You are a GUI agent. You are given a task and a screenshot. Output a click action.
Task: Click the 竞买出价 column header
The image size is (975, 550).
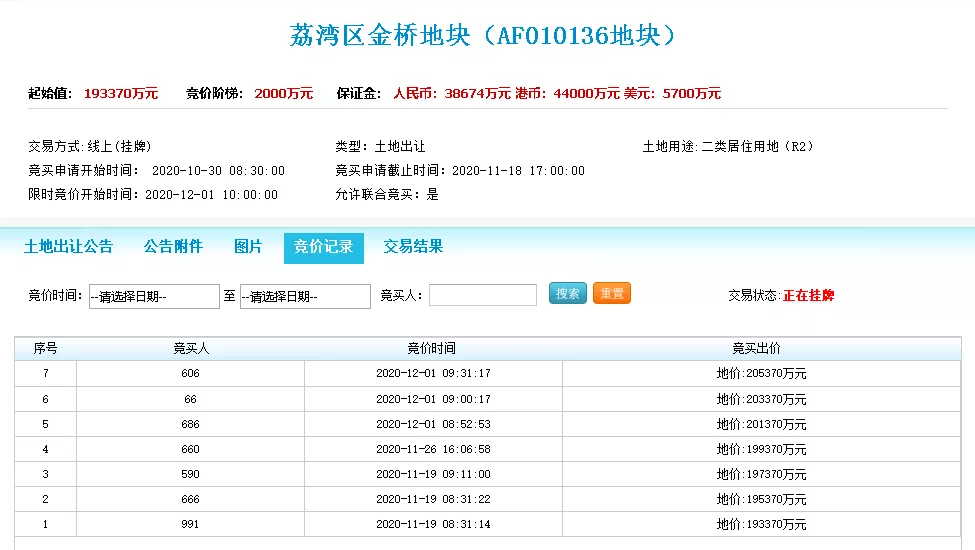point(760,349)
